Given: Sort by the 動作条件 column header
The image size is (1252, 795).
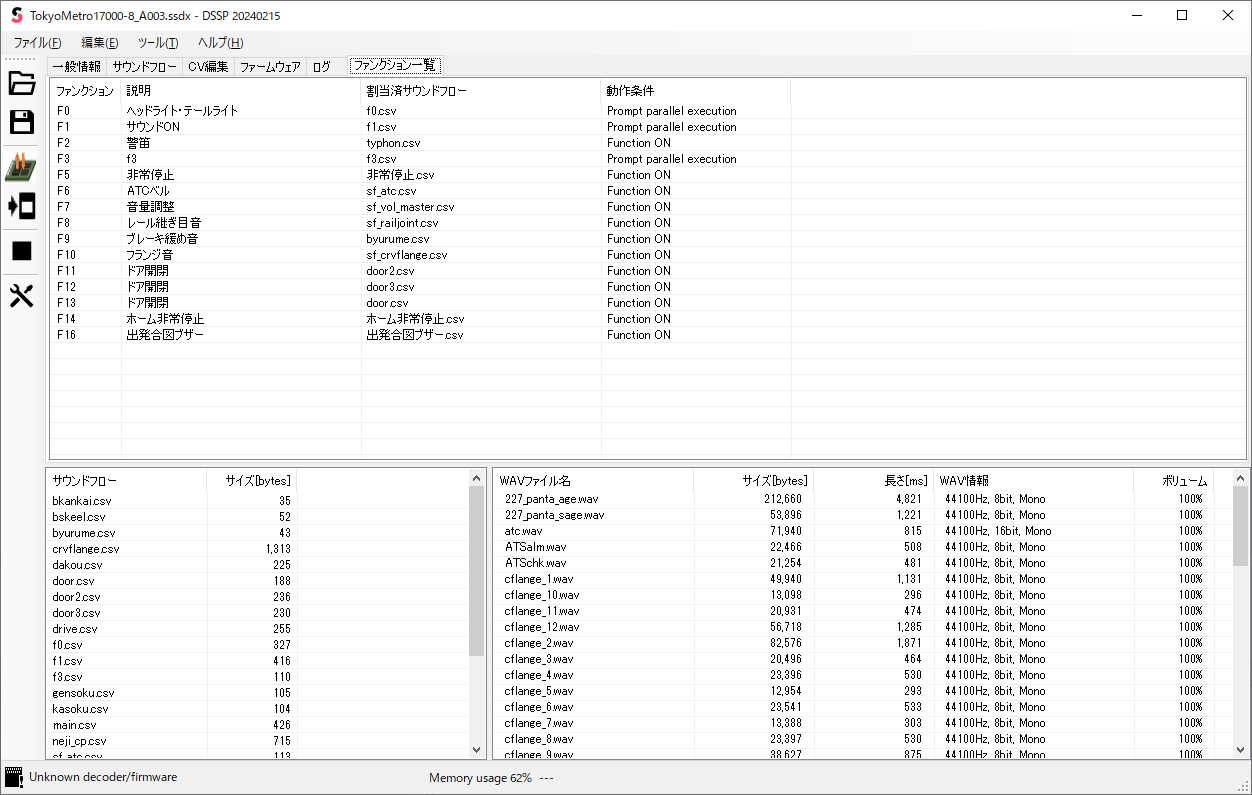Looking at the screenshot, I should (630, 91).
